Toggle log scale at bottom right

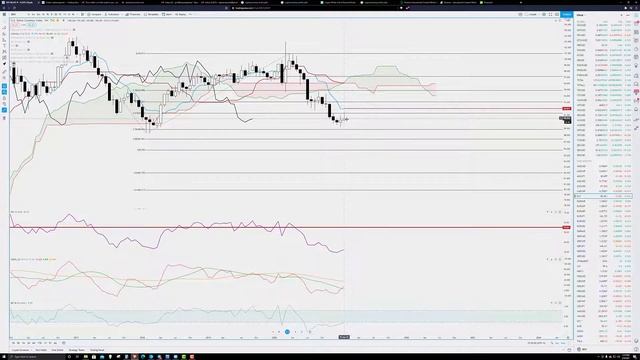[557, 343]
